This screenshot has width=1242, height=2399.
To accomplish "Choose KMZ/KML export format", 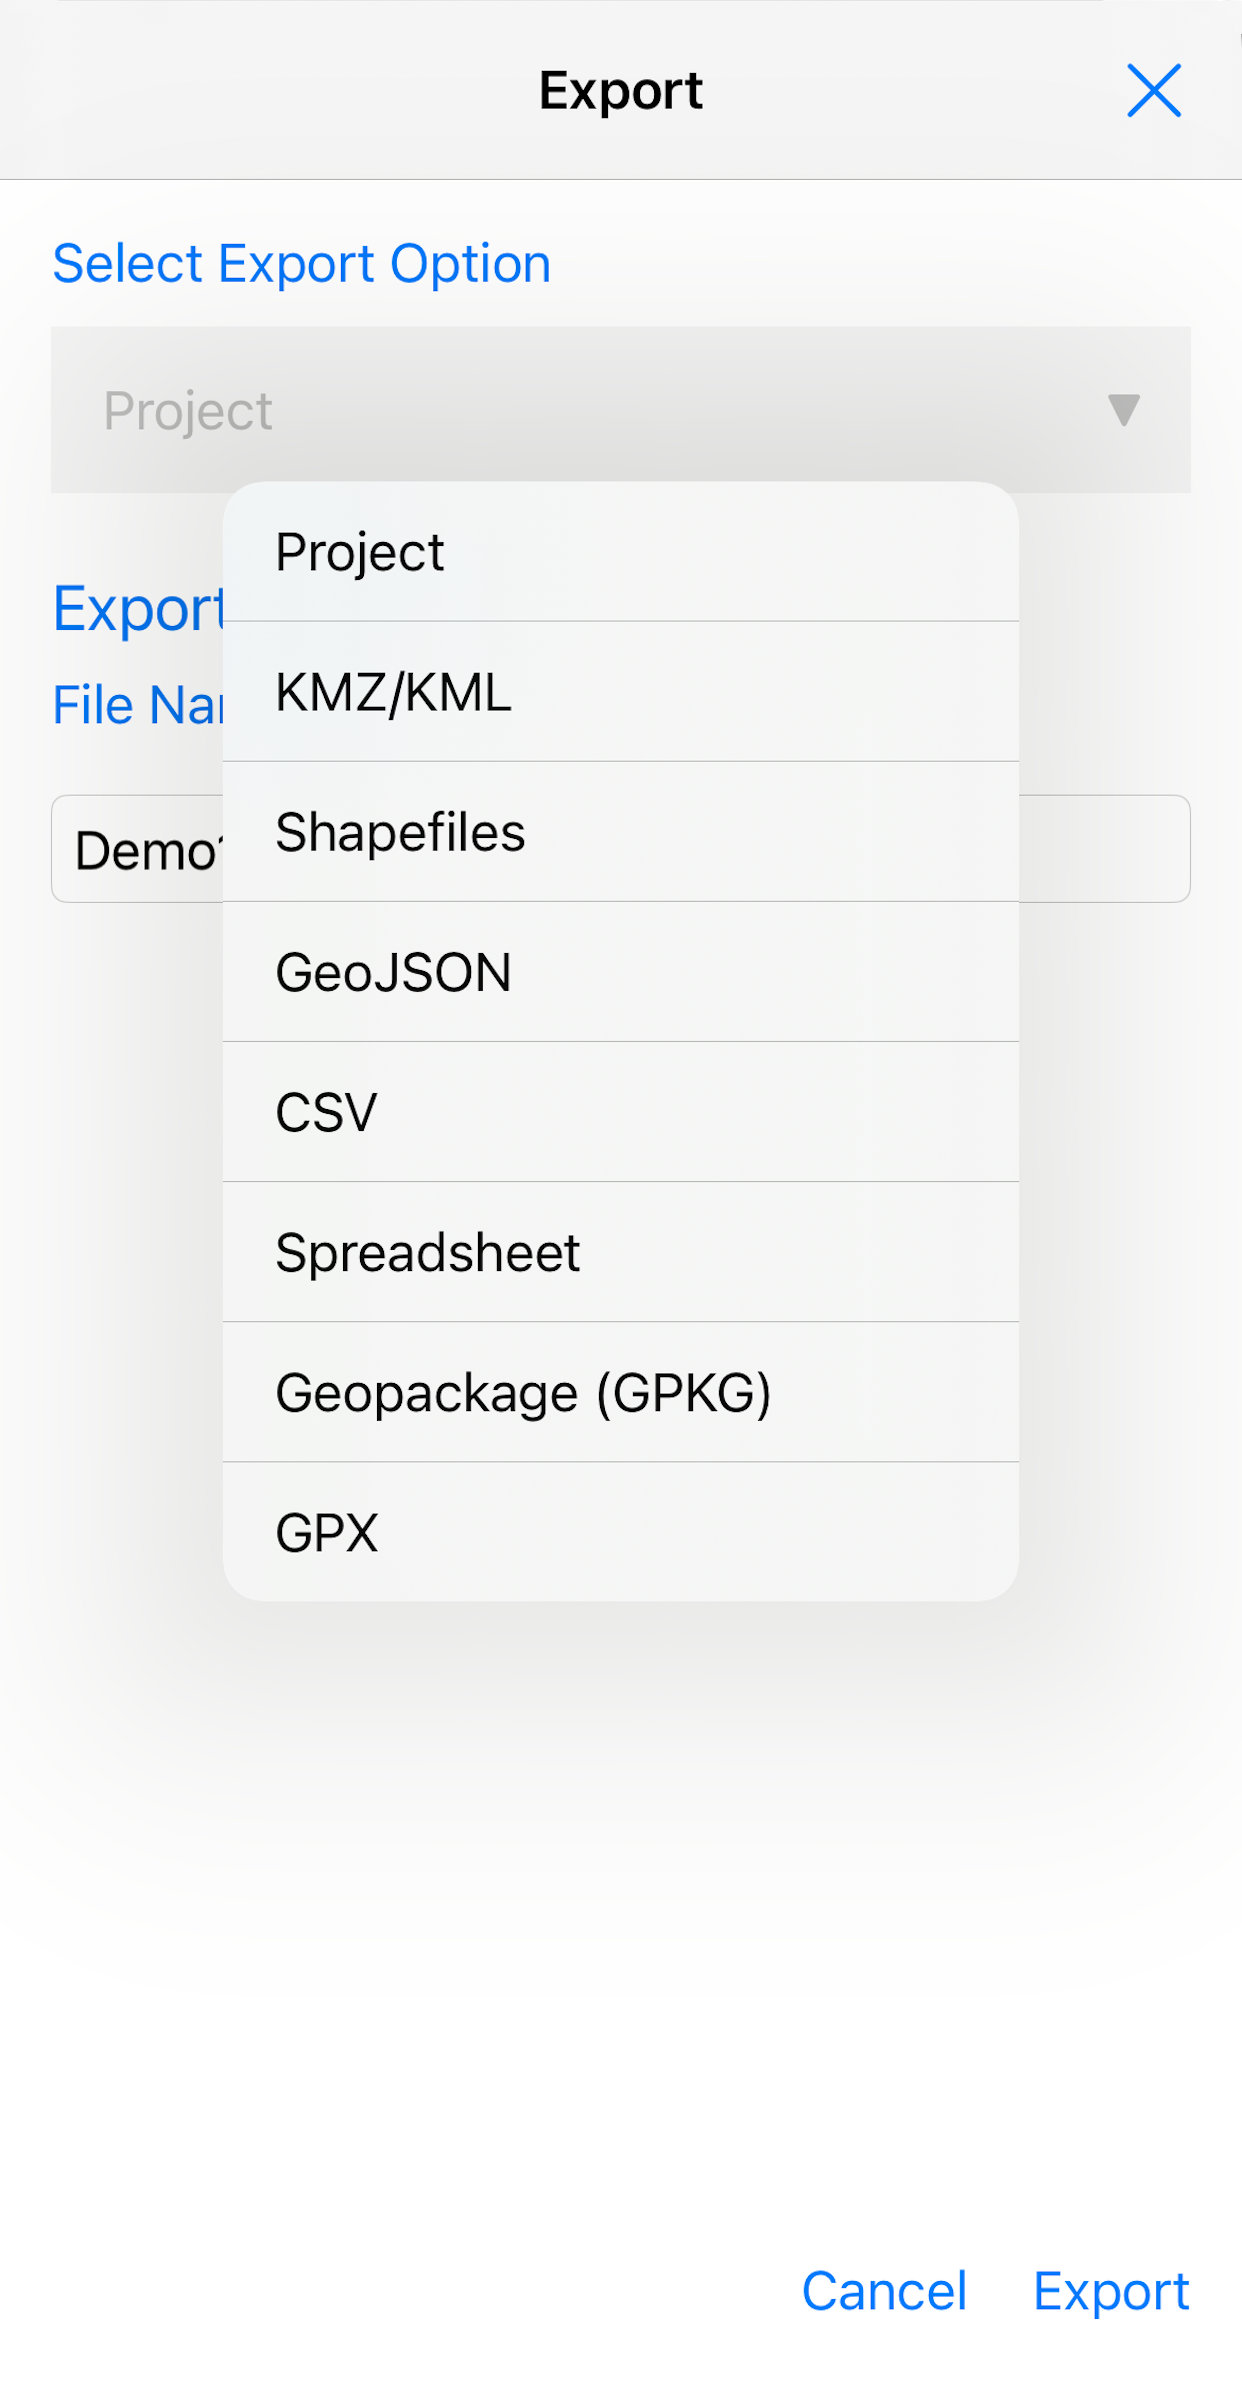I will [x=620, y=692].
